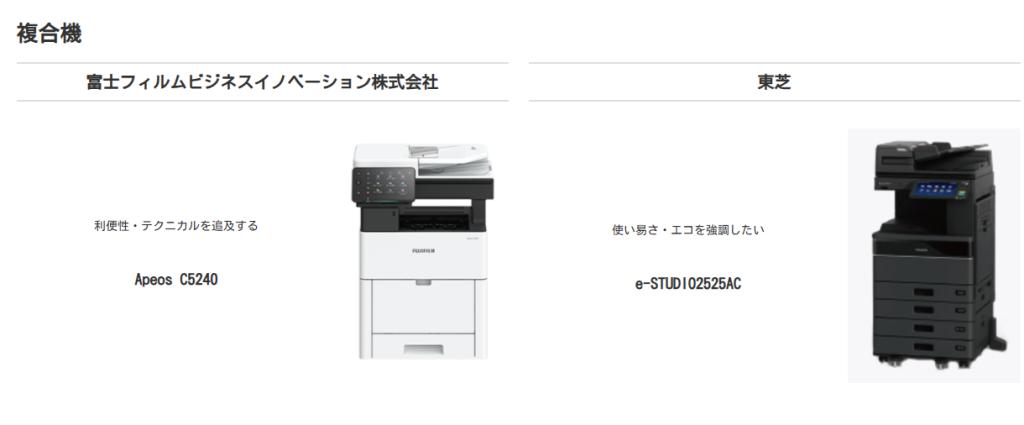
Task: Click the blue touchscreen on Toshiba copier
Action: pos(931,193)
